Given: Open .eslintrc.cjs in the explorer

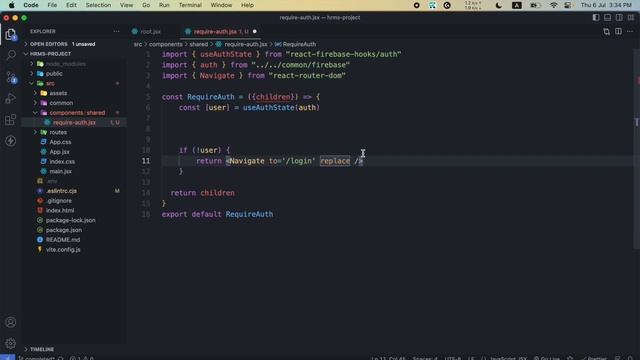Looking at the screenshot, I should pos(61,191).
